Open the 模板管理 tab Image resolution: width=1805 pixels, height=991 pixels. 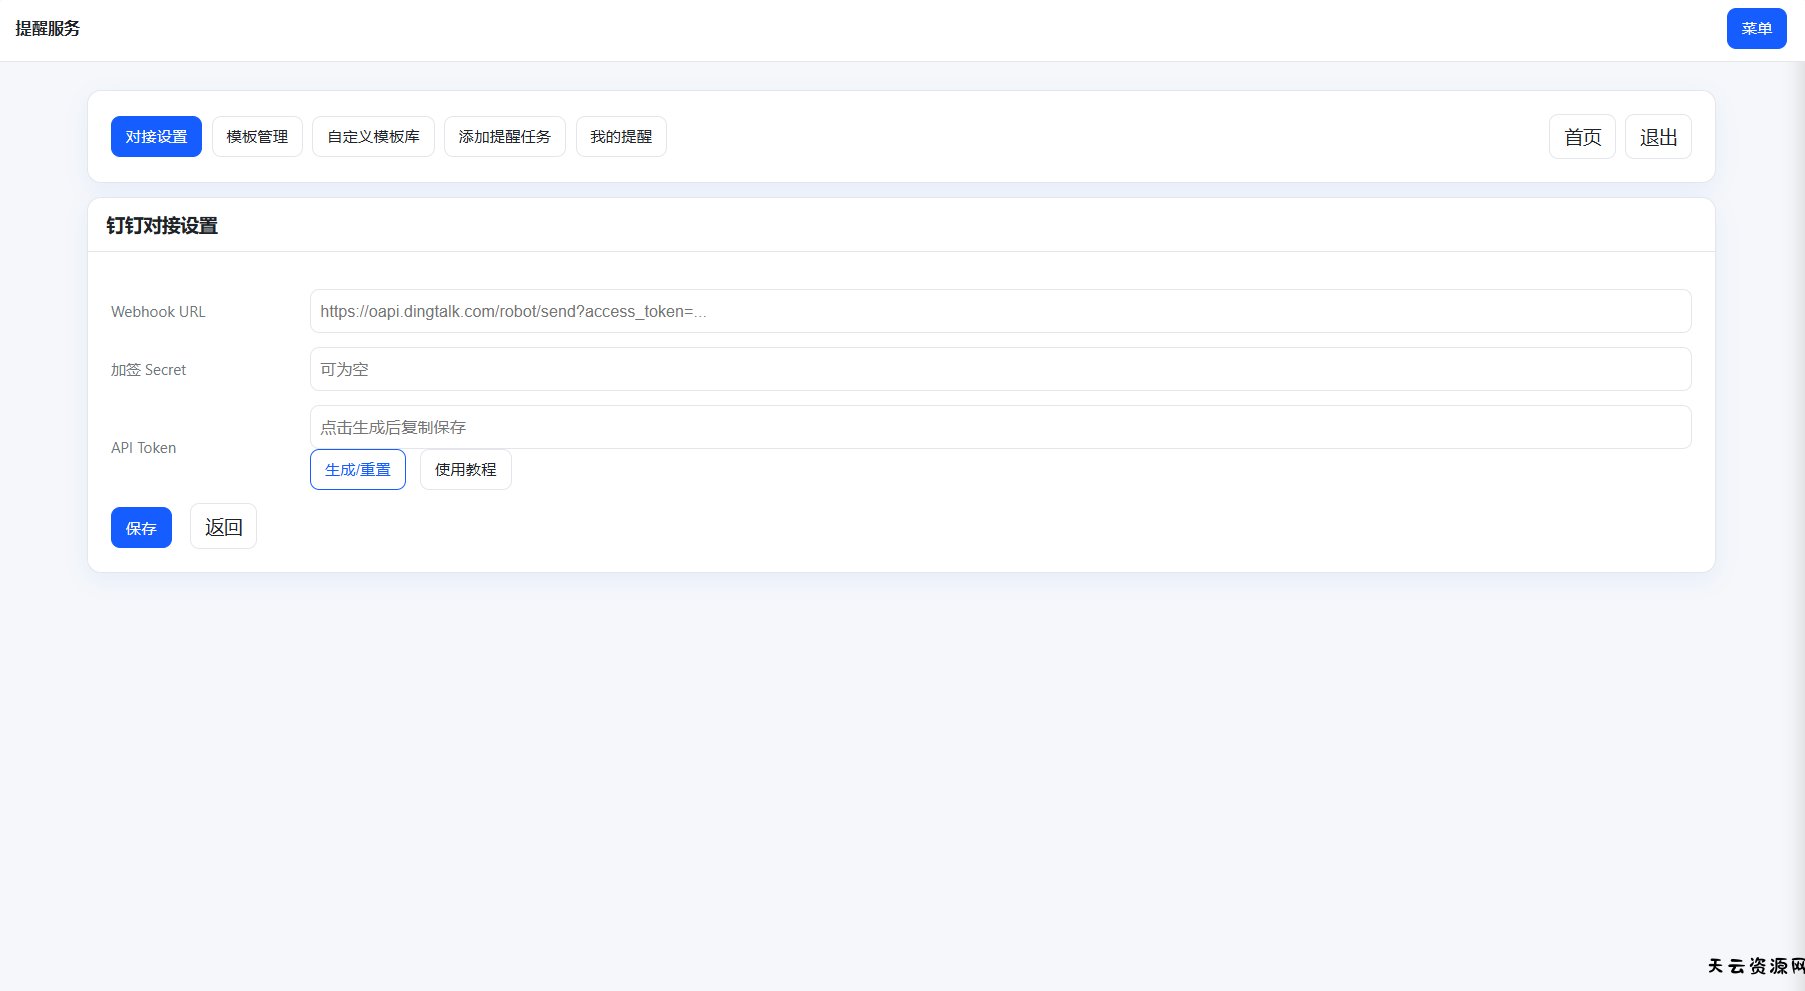click(257, 137)
